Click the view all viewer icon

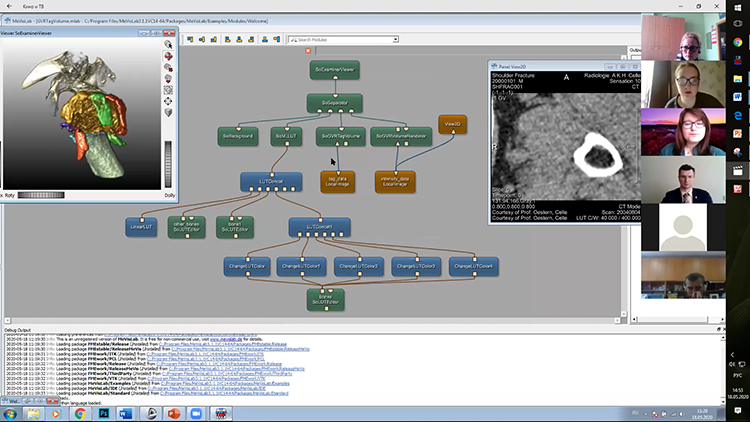(x=168, y=90)
